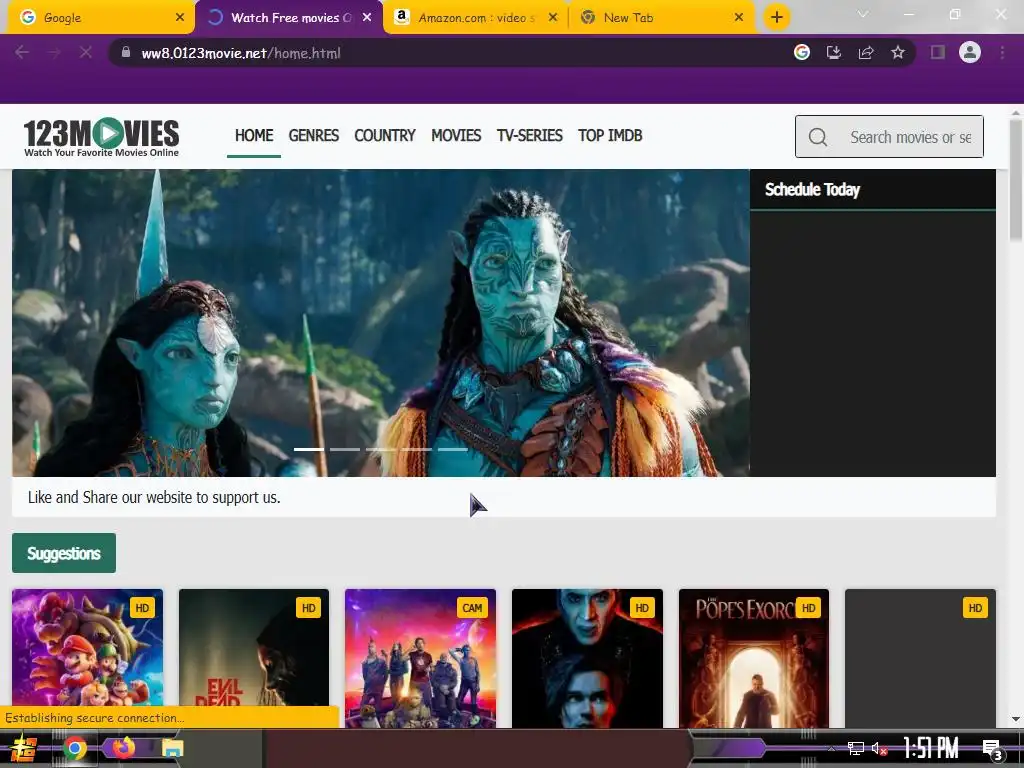Viewport: 1024px width, 768px height.
Task: Open the Chrome profile avatar
Action: click(x=970, y=52)
